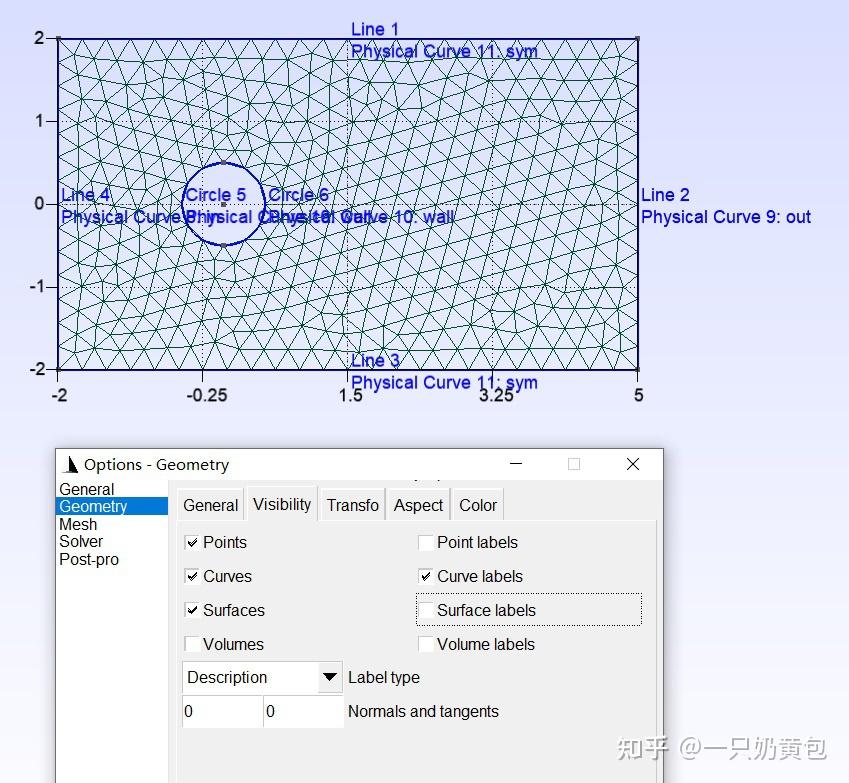
Task: Open the Post-pro options category
Action: point(89,559)
